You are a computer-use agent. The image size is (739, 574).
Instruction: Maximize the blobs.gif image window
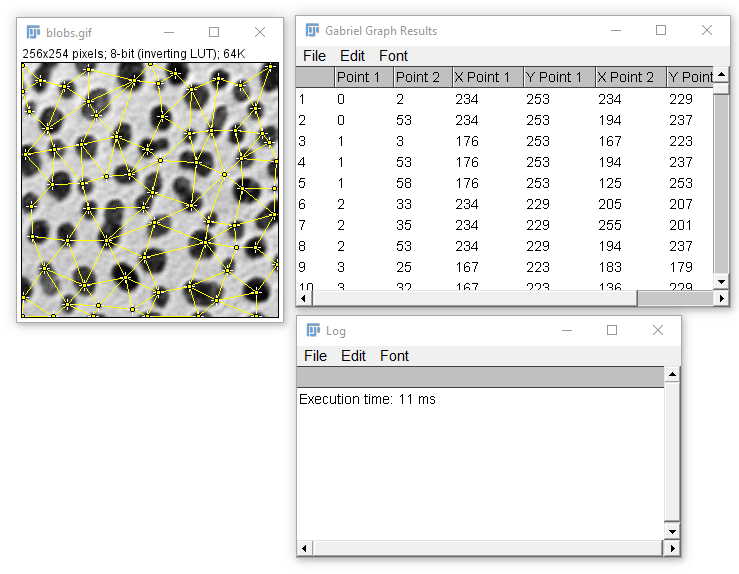pyautogui.click(x=214, y=32)
